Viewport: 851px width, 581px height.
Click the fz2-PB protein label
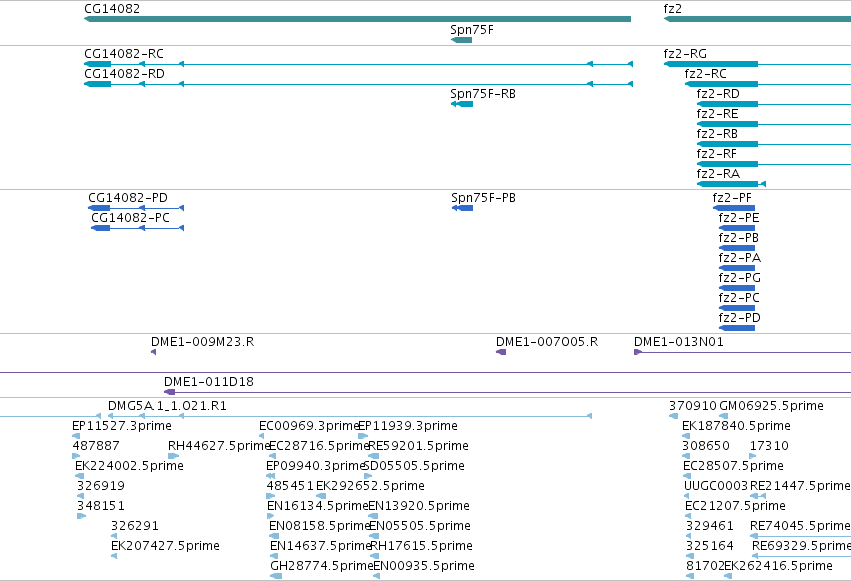tap(739, 238)
